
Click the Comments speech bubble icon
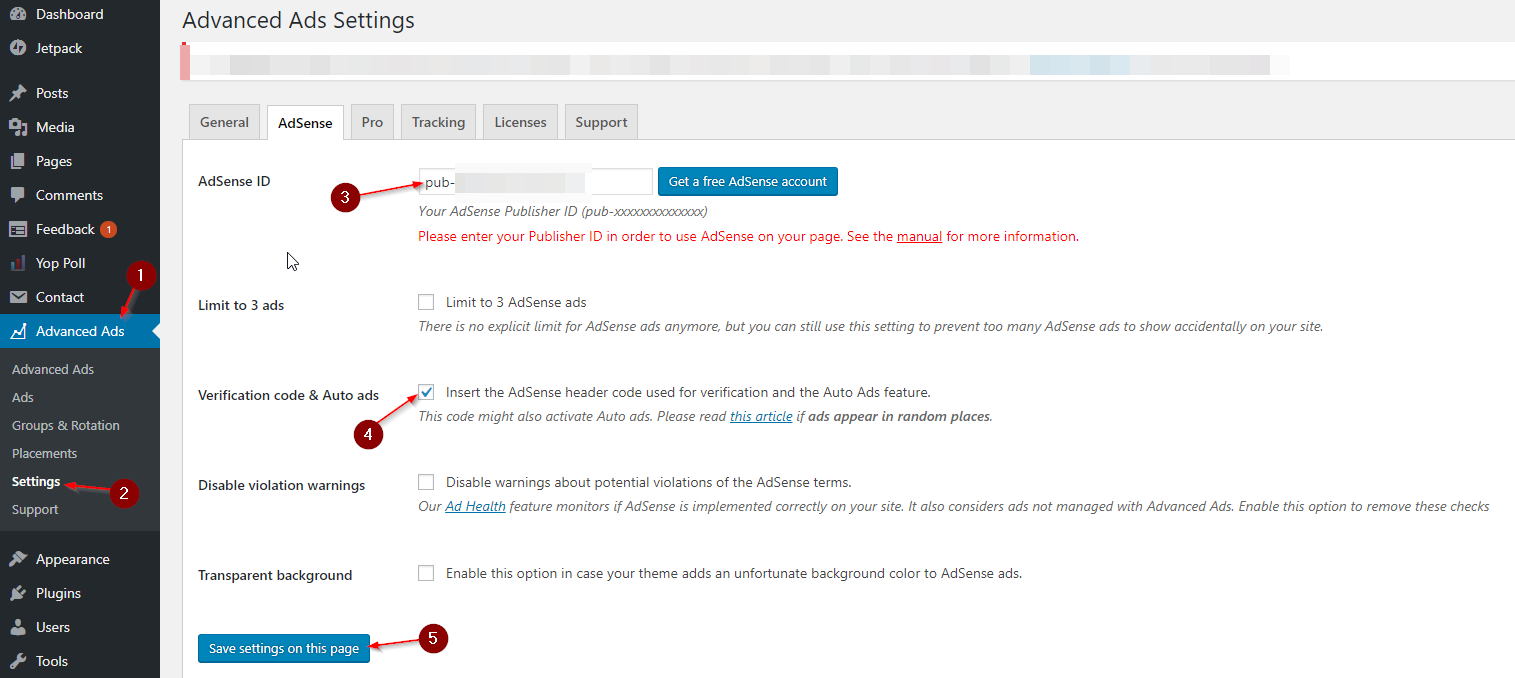pos(18,195)
